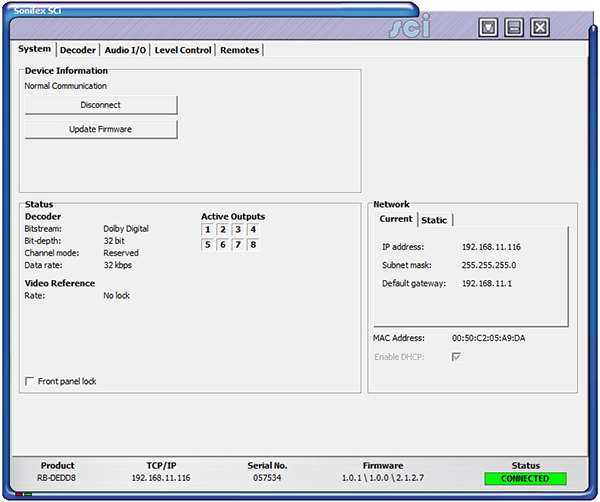This screenshot has width=600, height=502.
Task: Click default gateway value 192.168.11.1
Action: [487, 284]
